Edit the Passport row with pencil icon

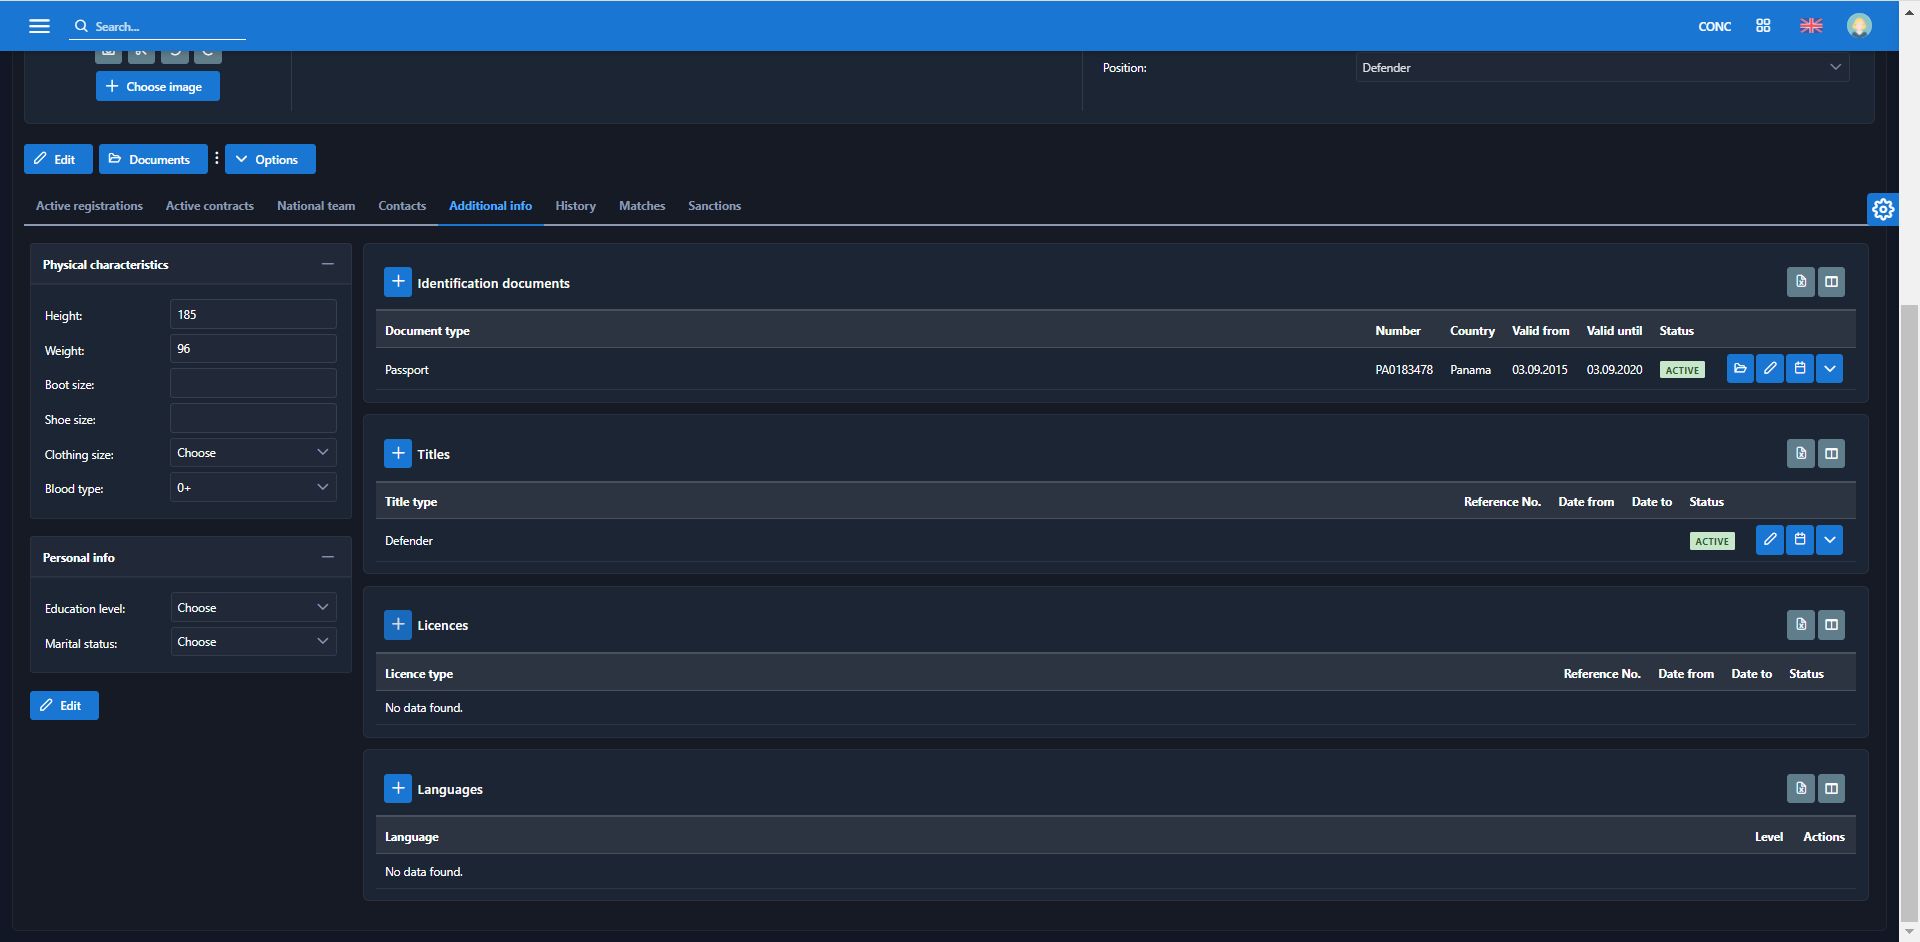click(1770, 369)
